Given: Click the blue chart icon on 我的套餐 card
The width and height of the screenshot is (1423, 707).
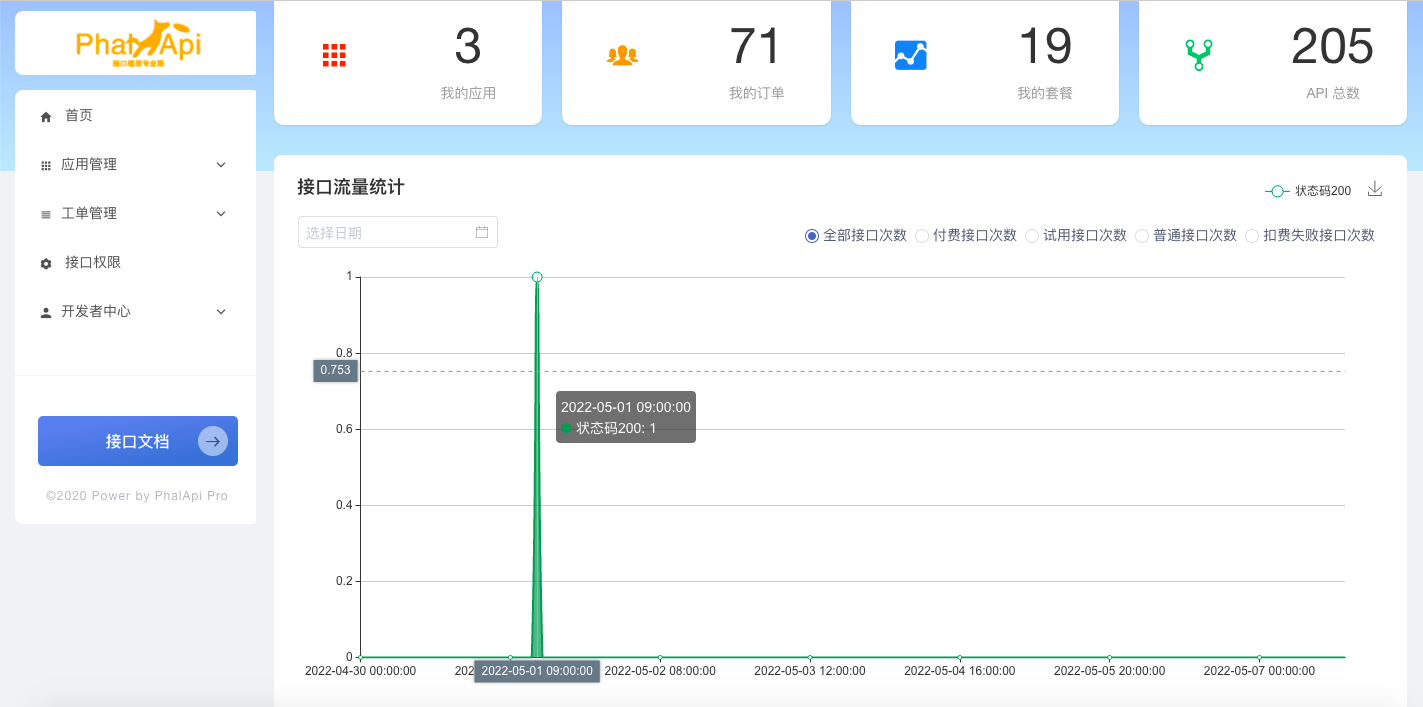Looking at the screenshot, I should (911, 55).
